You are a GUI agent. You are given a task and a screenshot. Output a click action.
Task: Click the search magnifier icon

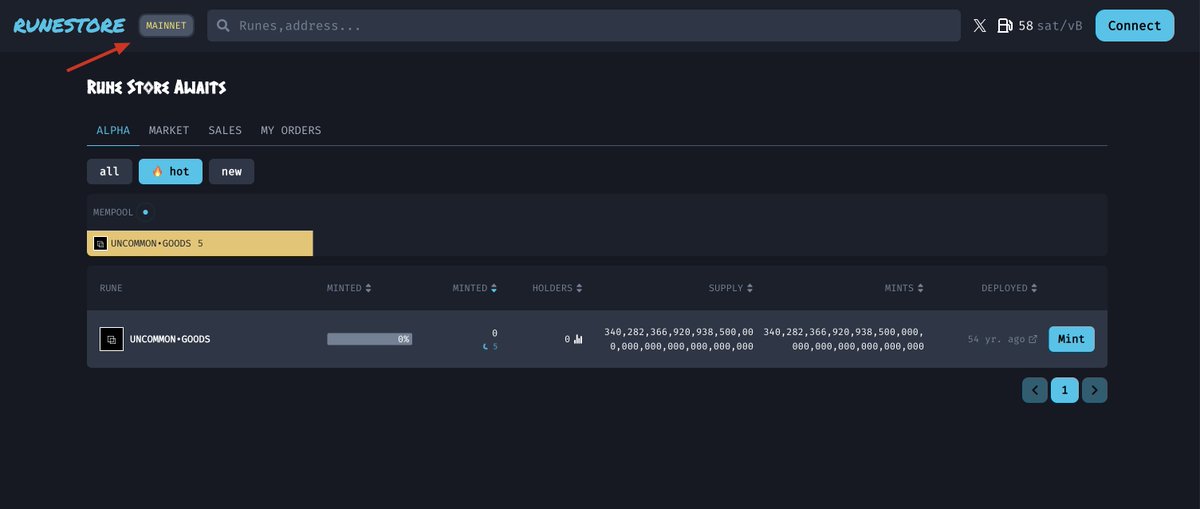click(x=223, y=26)
